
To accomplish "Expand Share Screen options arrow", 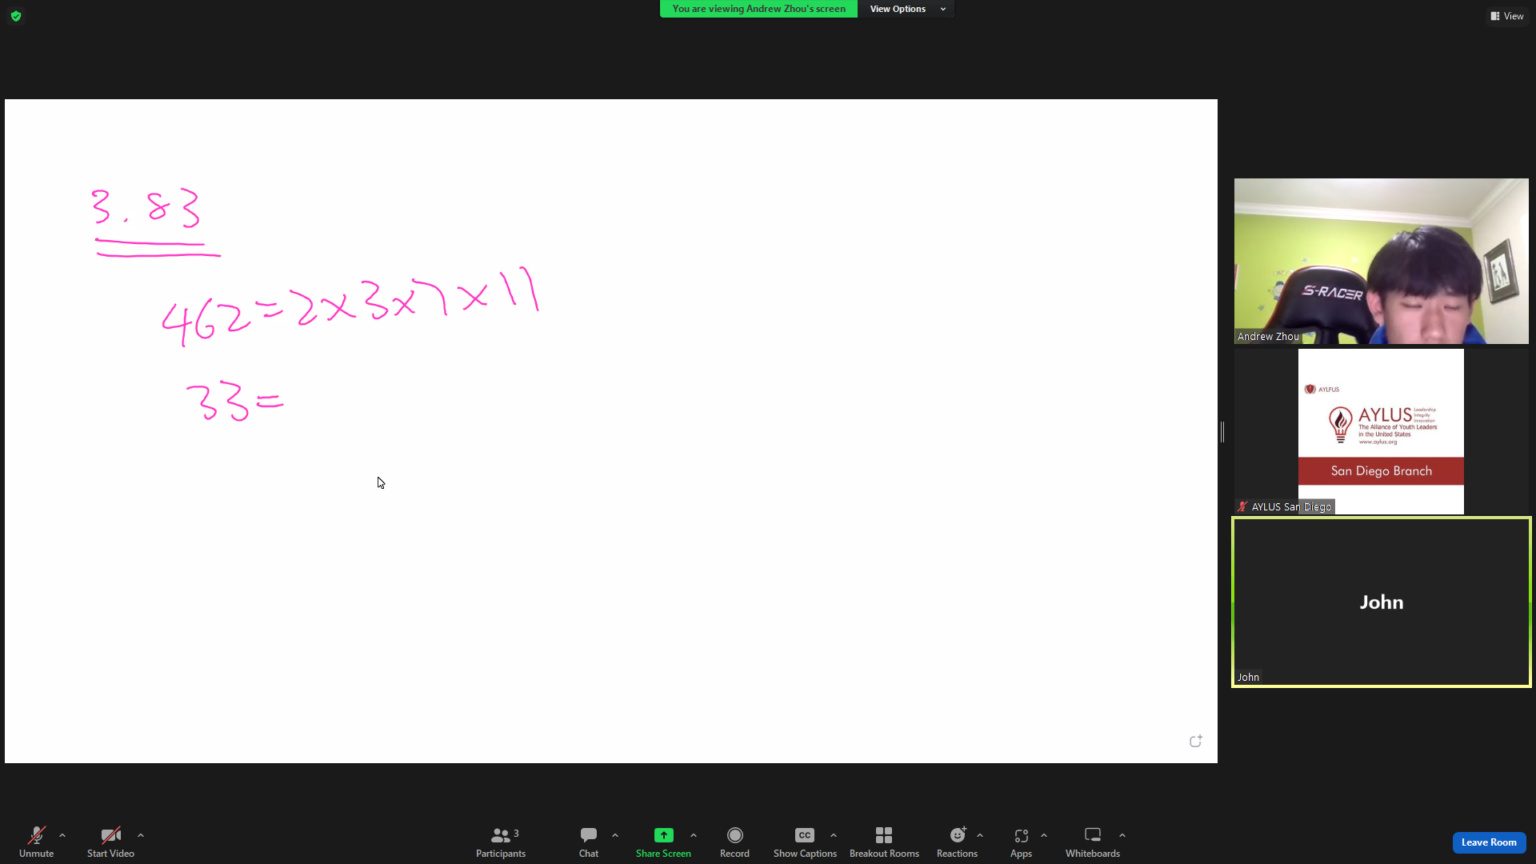I will (x=694, y=835).
